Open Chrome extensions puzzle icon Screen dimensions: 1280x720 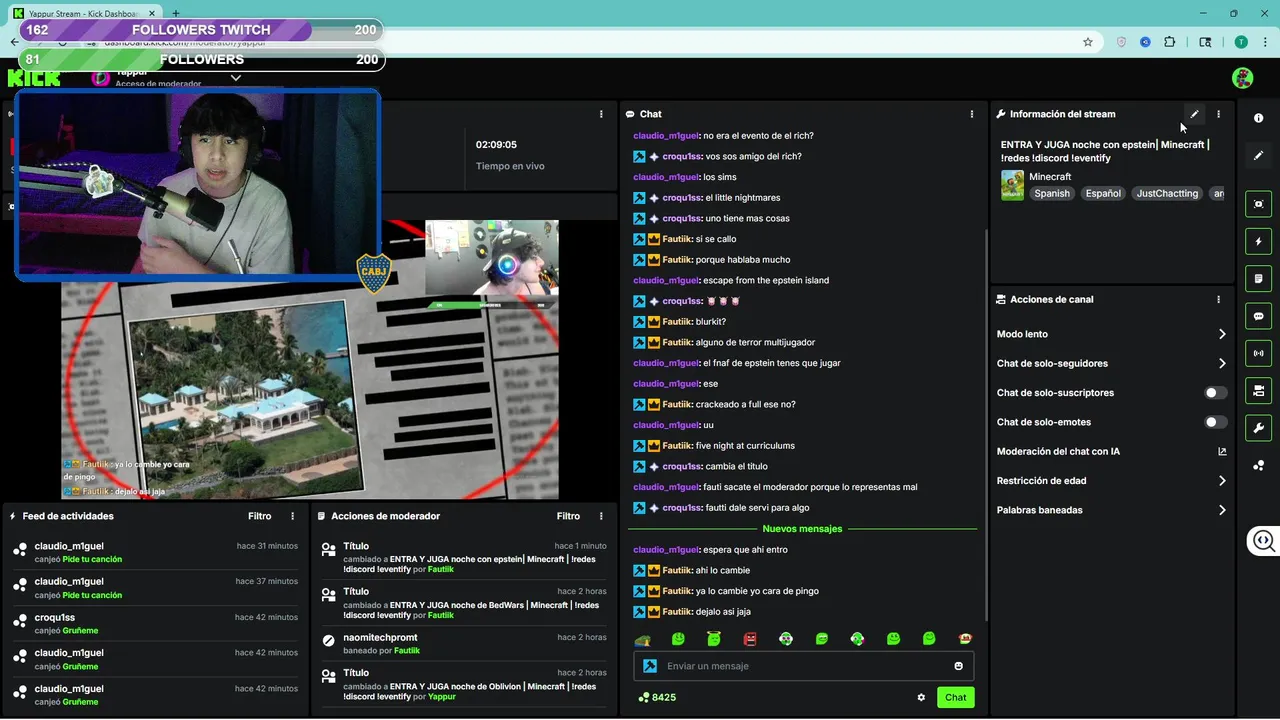[1169, 42]
